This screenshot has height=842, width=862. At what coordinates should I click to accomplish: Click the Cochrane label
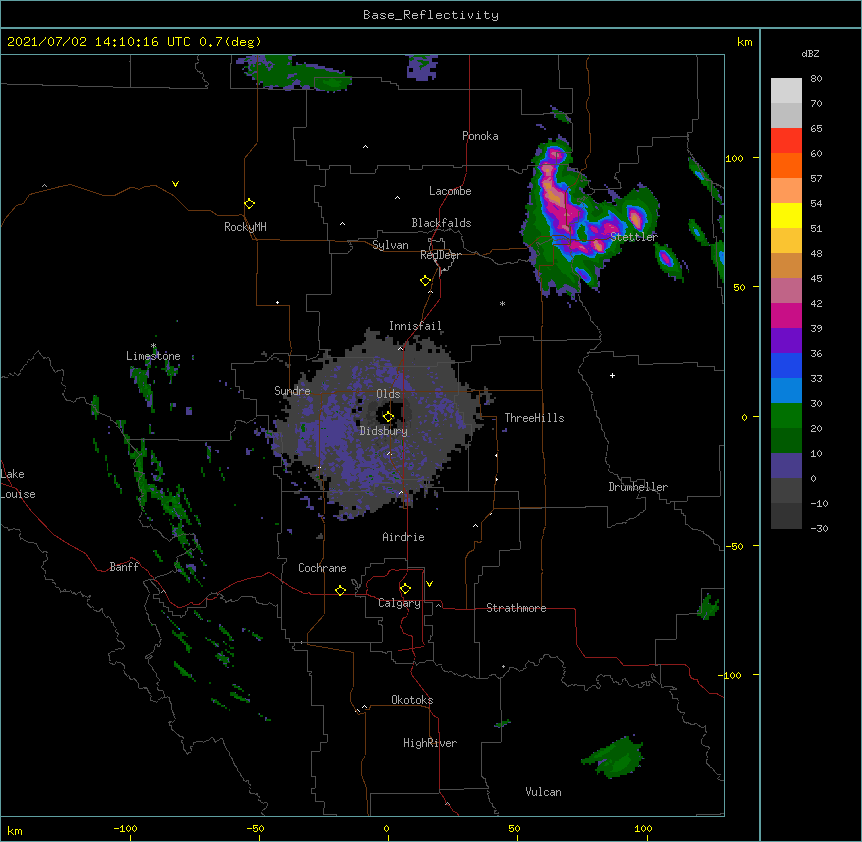click(x=322, y=568)
